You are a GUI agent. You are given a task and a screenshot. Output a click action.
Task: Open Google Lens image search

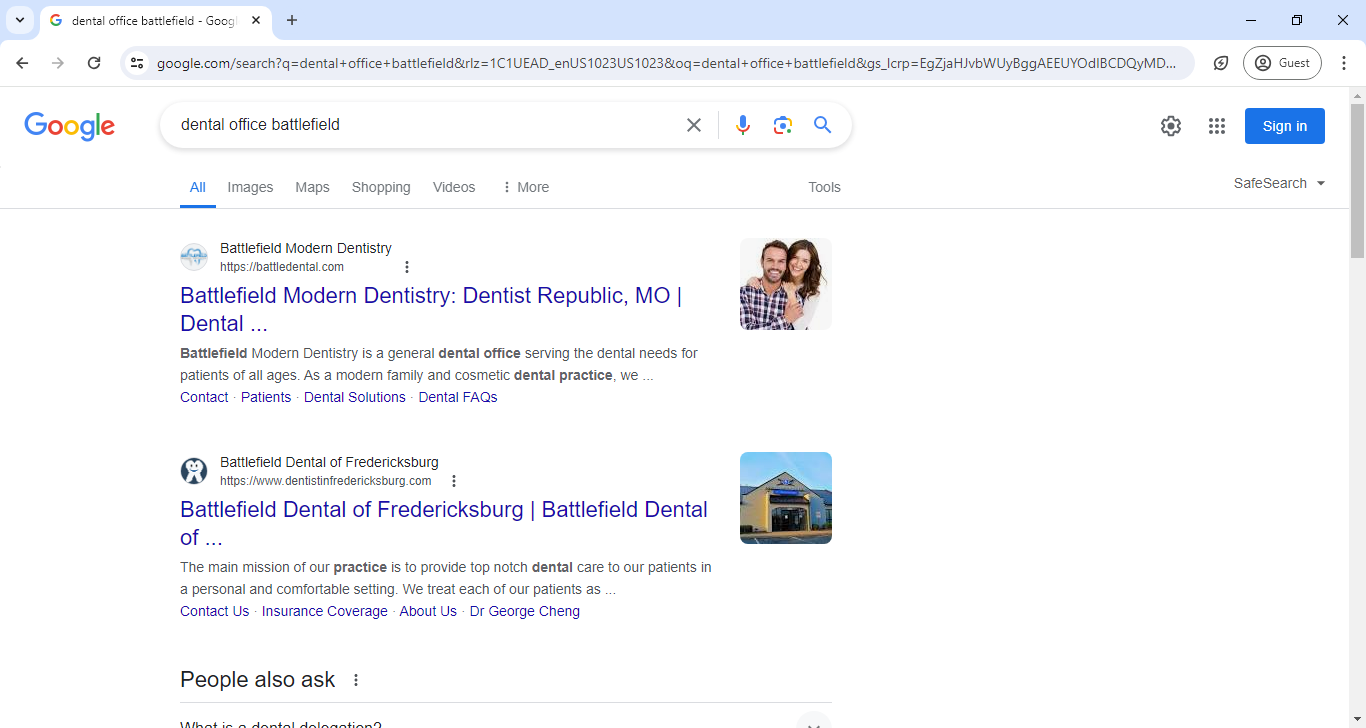[x=782, y=125]
